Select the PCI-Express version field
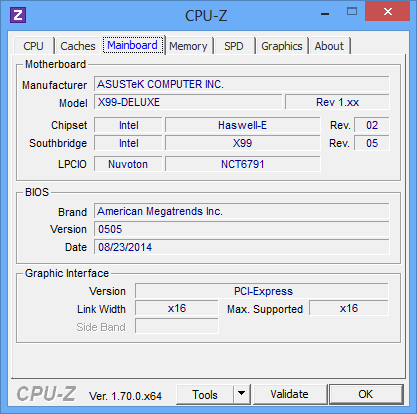Image resolution: width=417 pixels, height=414 pixels. click(x=262, y=291)
